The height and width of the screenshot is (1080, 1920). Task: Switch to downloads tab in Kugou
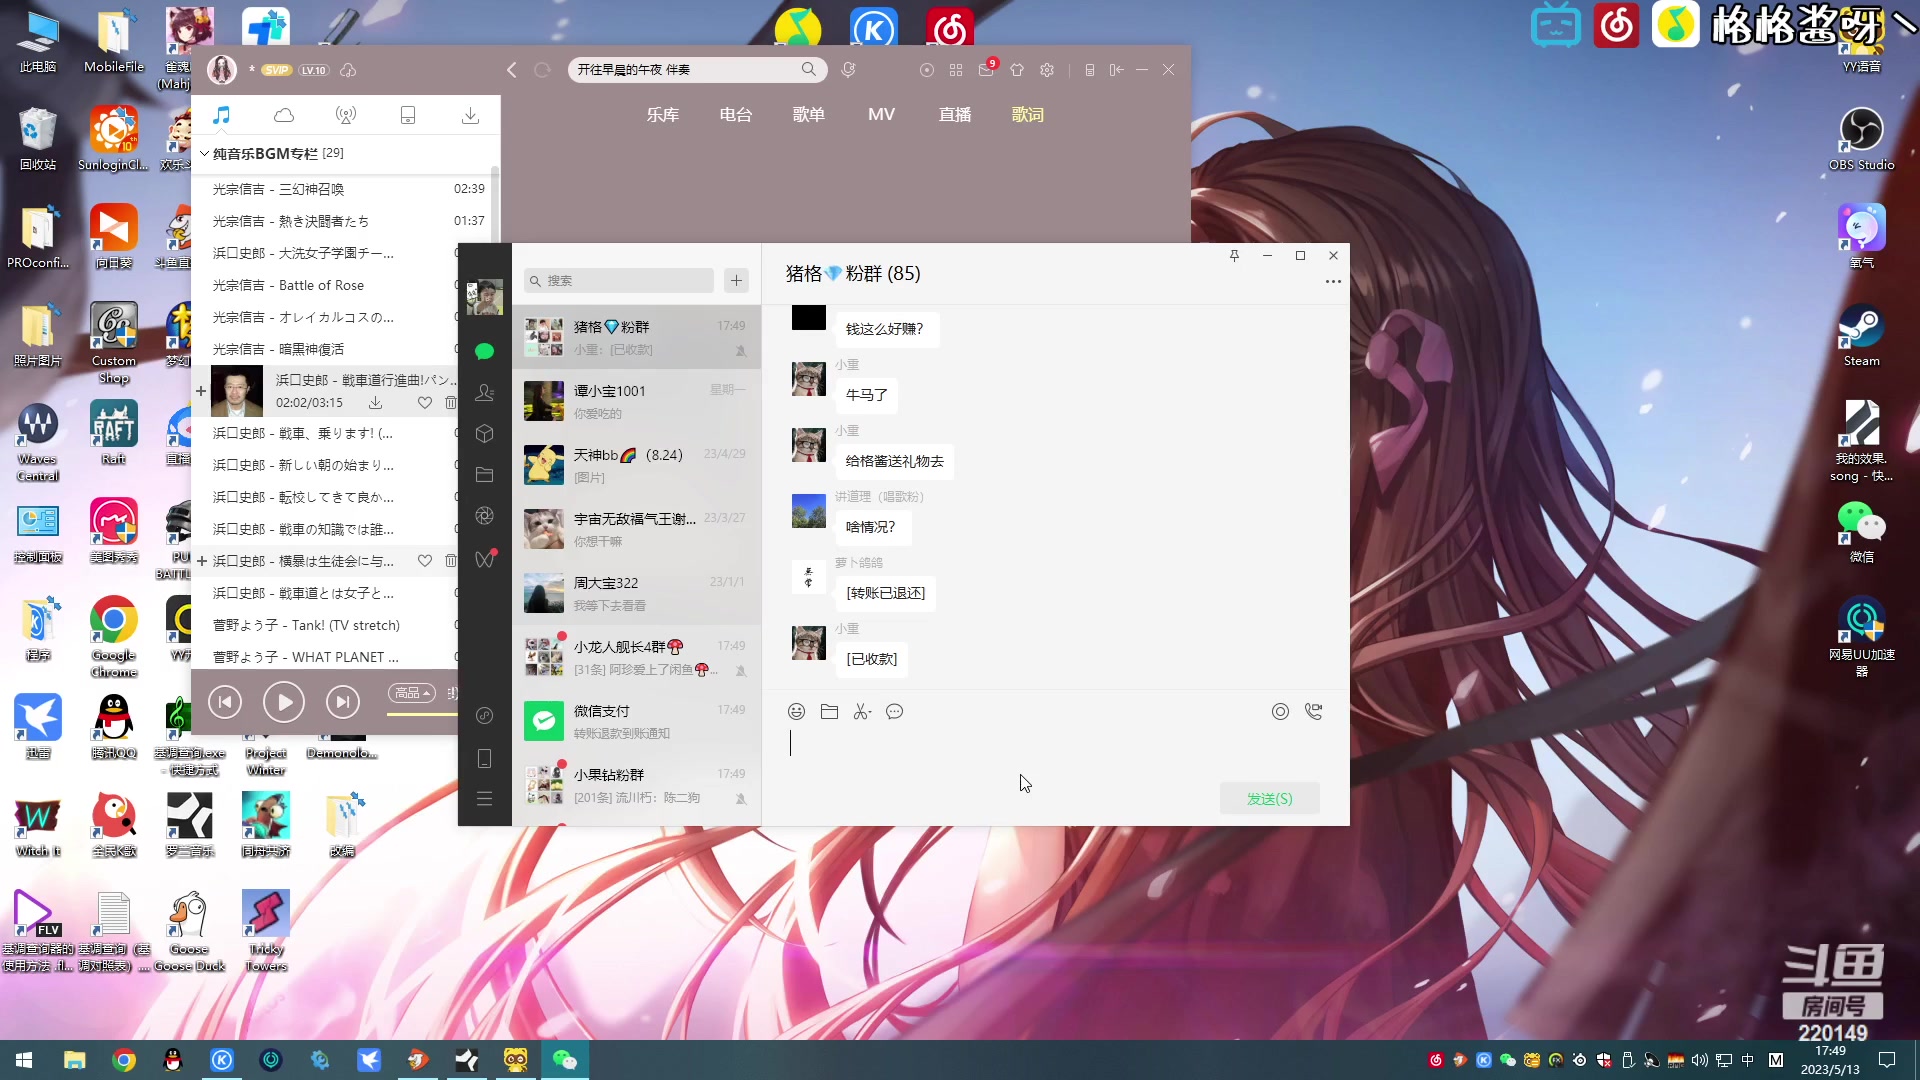click(x=470, y=115)
